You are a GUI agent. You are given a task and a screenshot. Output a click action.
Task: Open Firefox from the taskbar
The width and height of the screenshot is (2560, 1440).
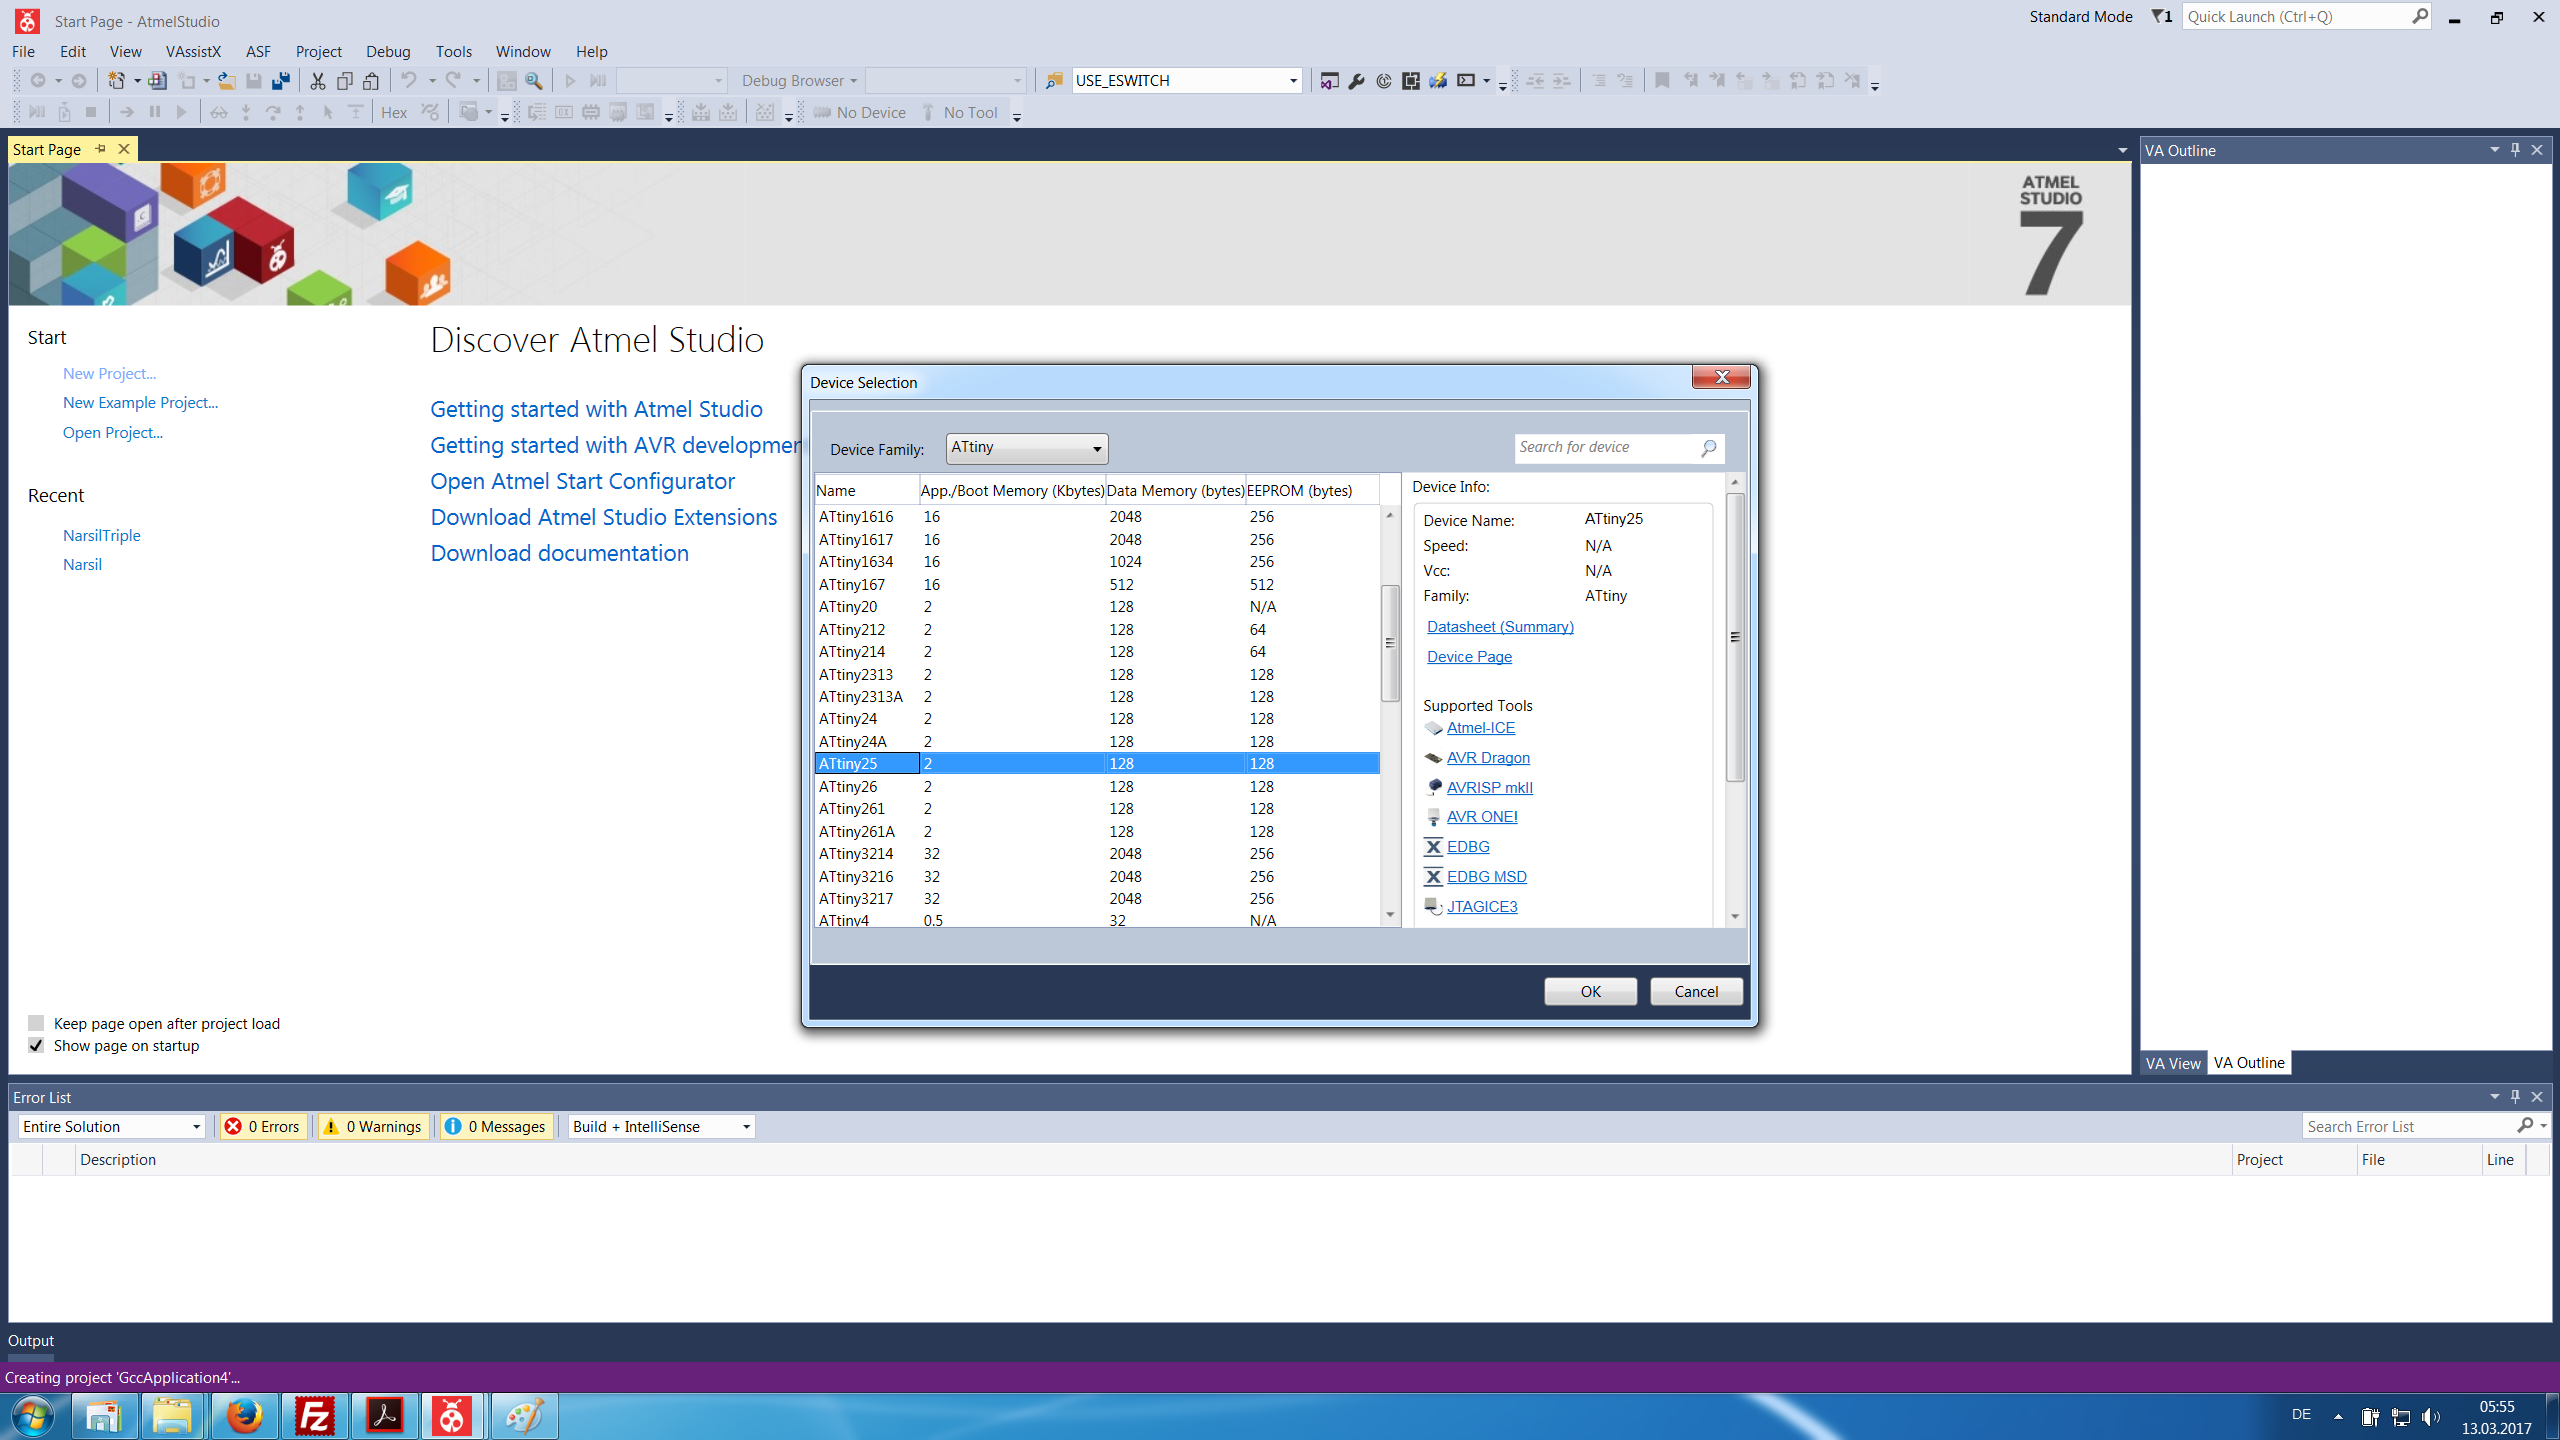click(x=244, y=1416)
